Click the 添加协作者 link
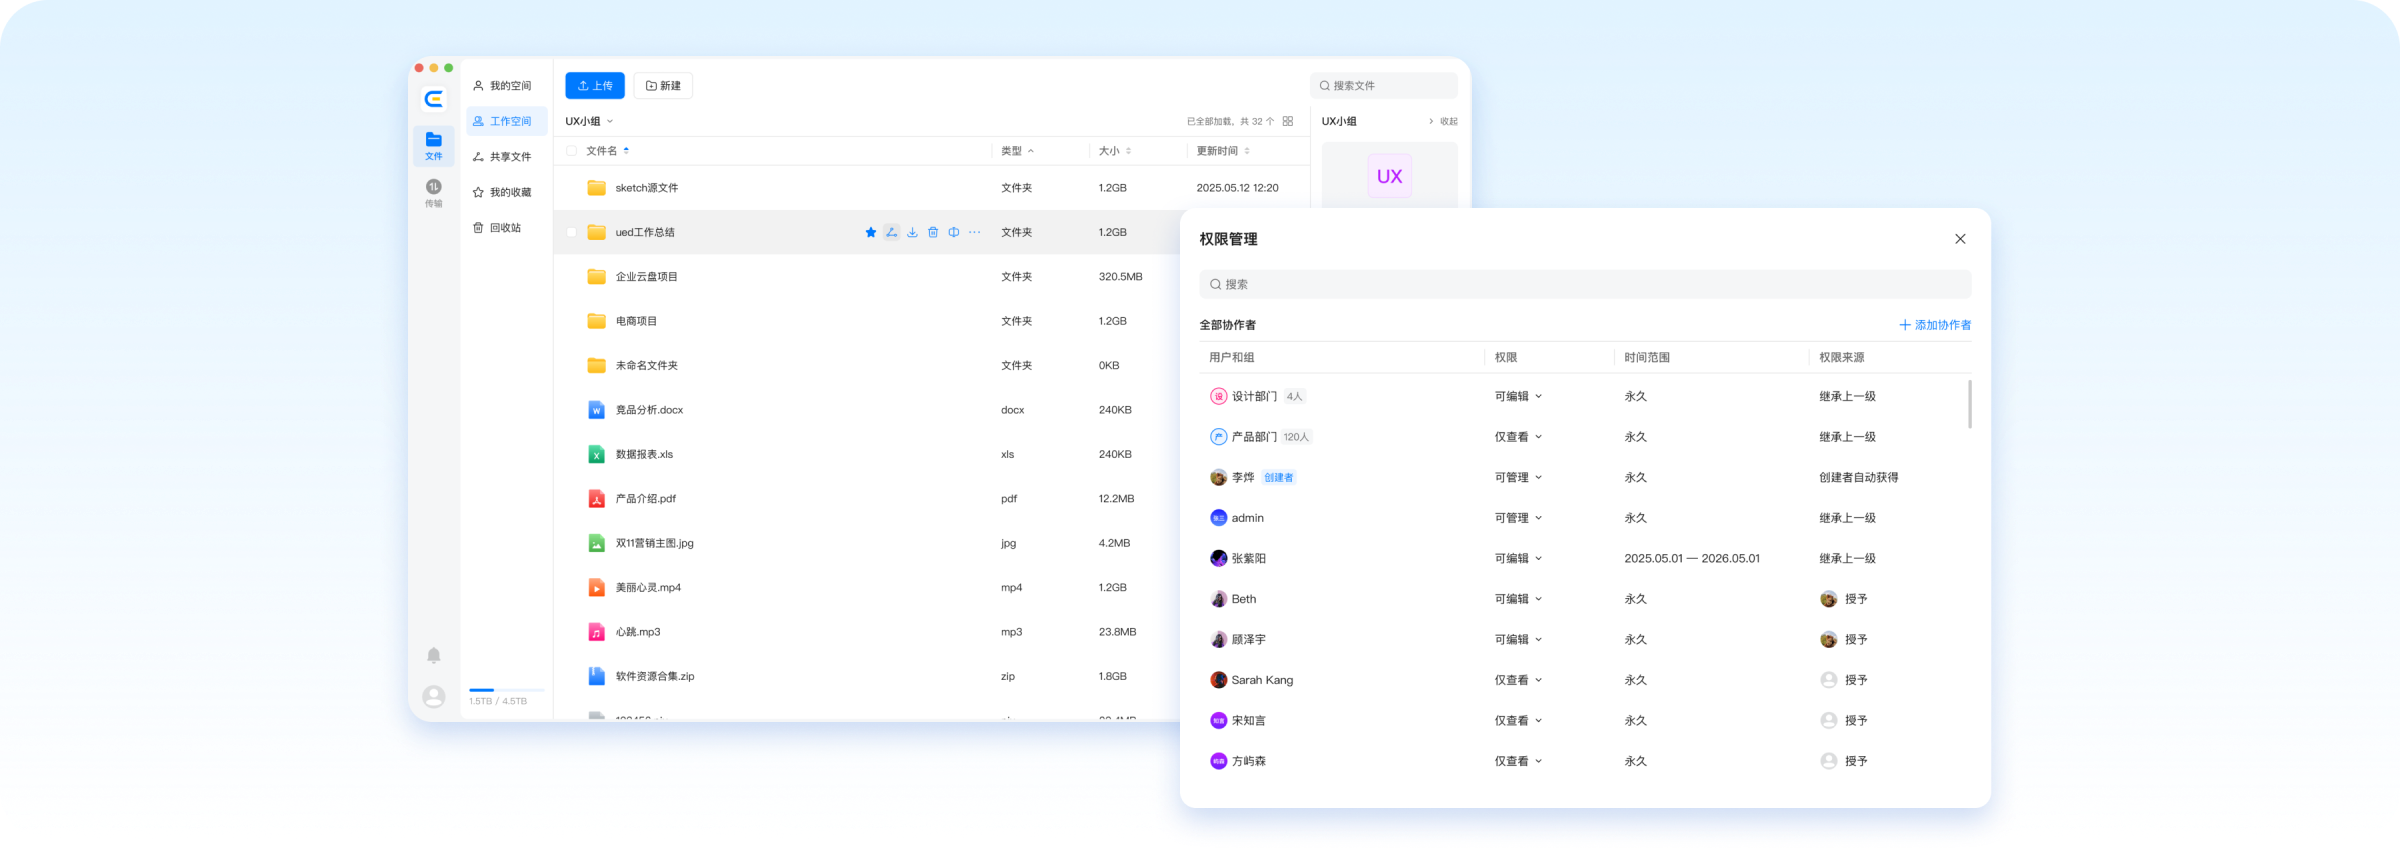Viewport: 2400px width, 852px height. click(x=1935, y=325)
